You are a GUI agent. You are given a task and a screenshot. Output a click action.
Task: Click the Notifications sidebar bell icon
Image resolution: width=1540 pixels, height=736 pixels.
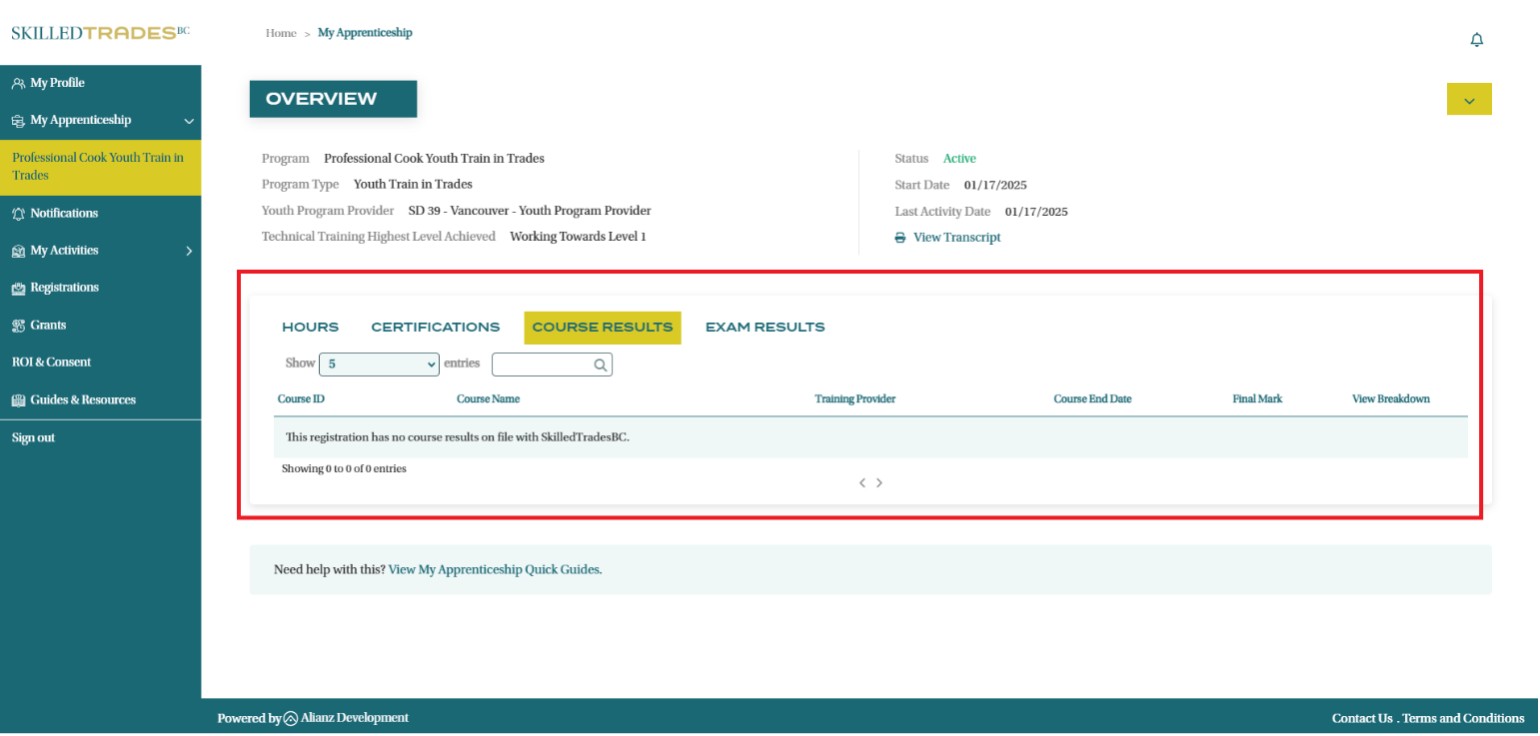18,213
